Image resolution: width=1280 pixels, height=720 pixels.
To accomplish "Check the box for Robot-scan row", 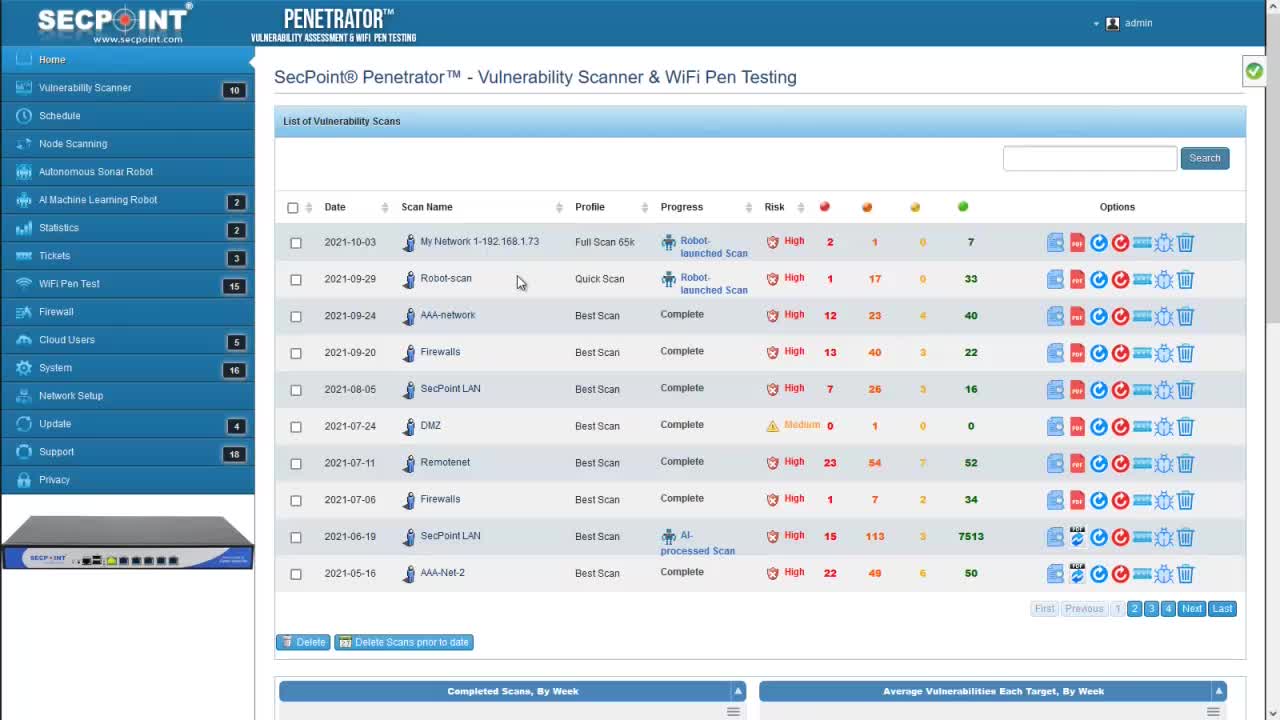I will tap(296, 280).
